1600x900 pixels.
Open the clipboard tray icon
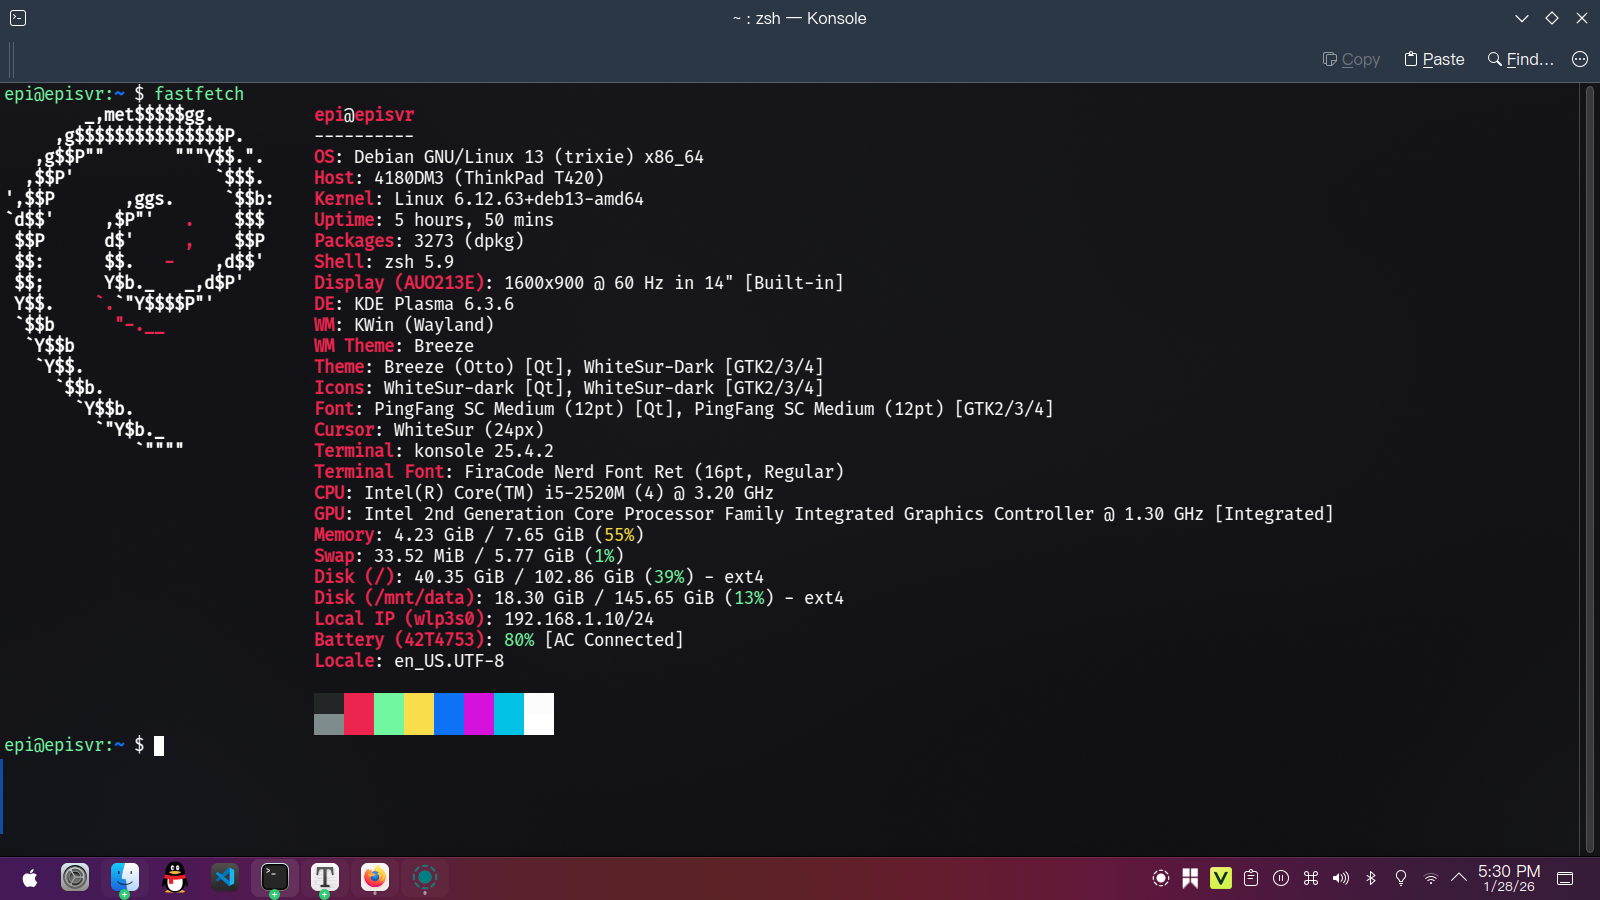[1251, 878]
